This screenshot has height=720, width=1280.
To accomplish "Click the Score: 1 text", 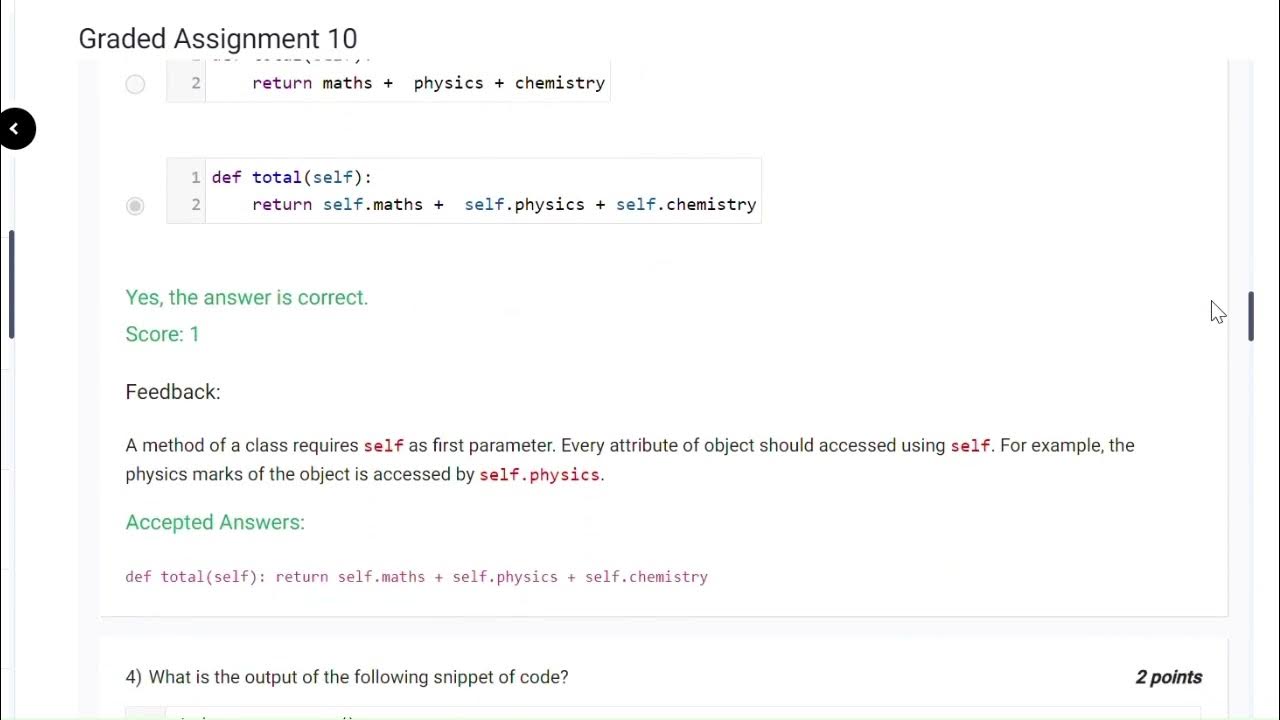I will [x=162, y=334].
